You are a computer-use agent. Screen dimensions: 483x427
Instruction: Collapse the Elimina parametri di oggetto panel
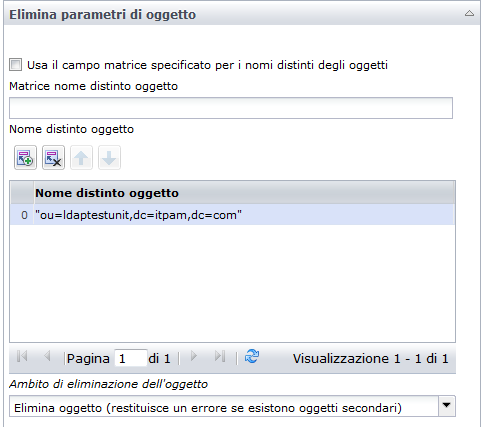pyautogui.click(x=469, y=14)
